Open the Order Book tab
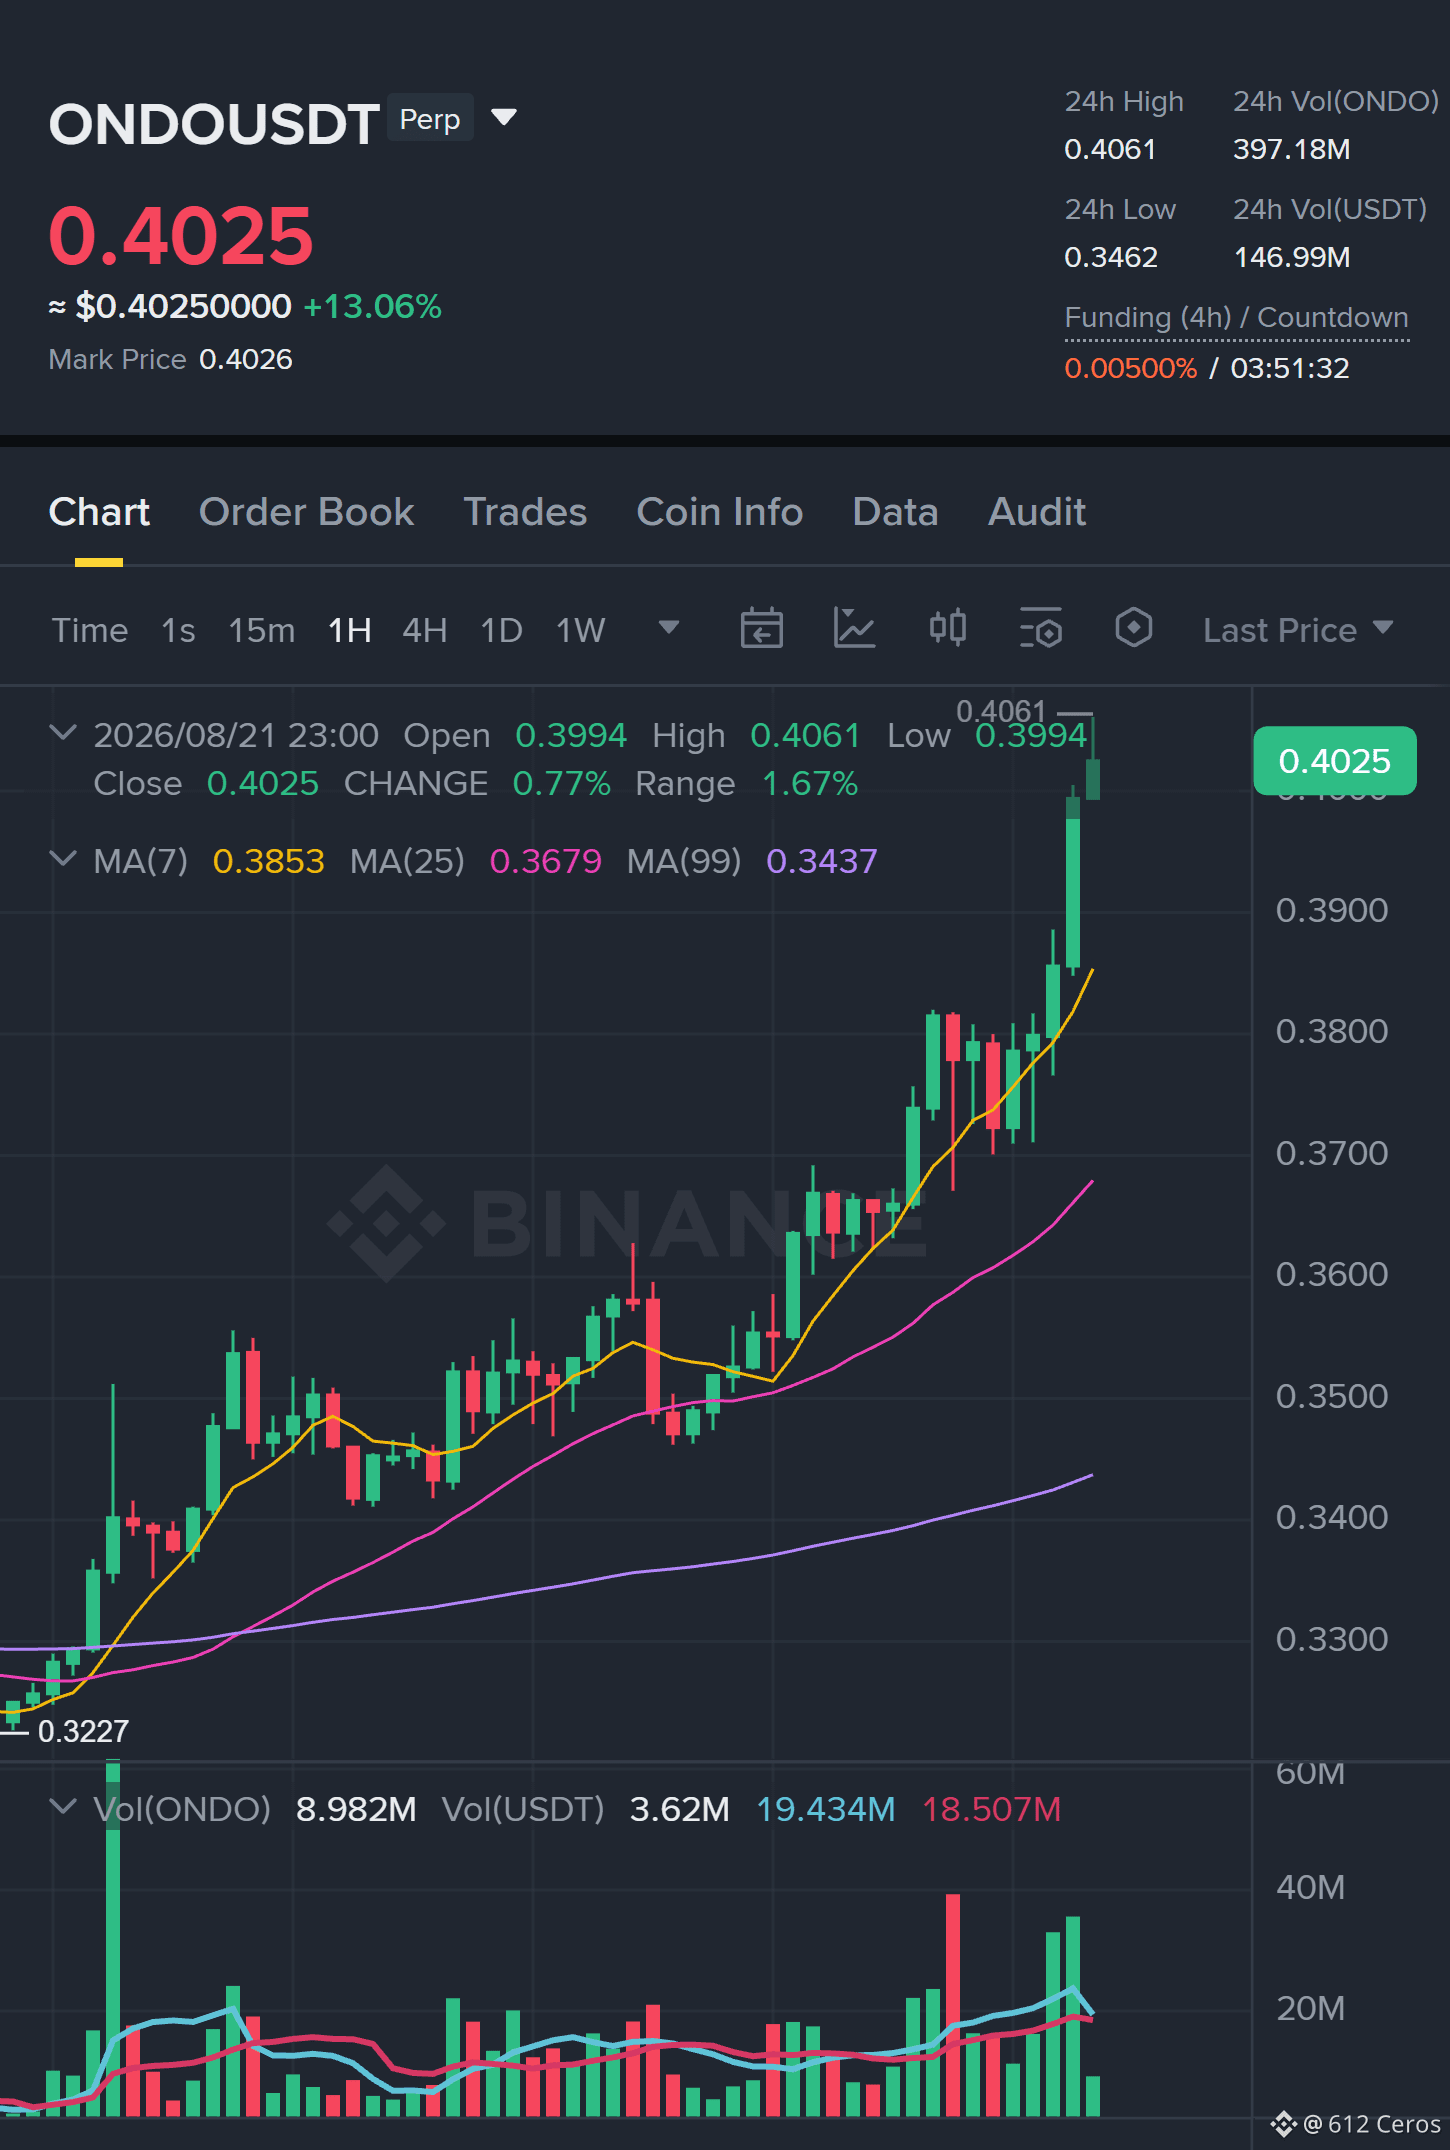Screen dimensions: 1450x2150 tap(306, 512)
